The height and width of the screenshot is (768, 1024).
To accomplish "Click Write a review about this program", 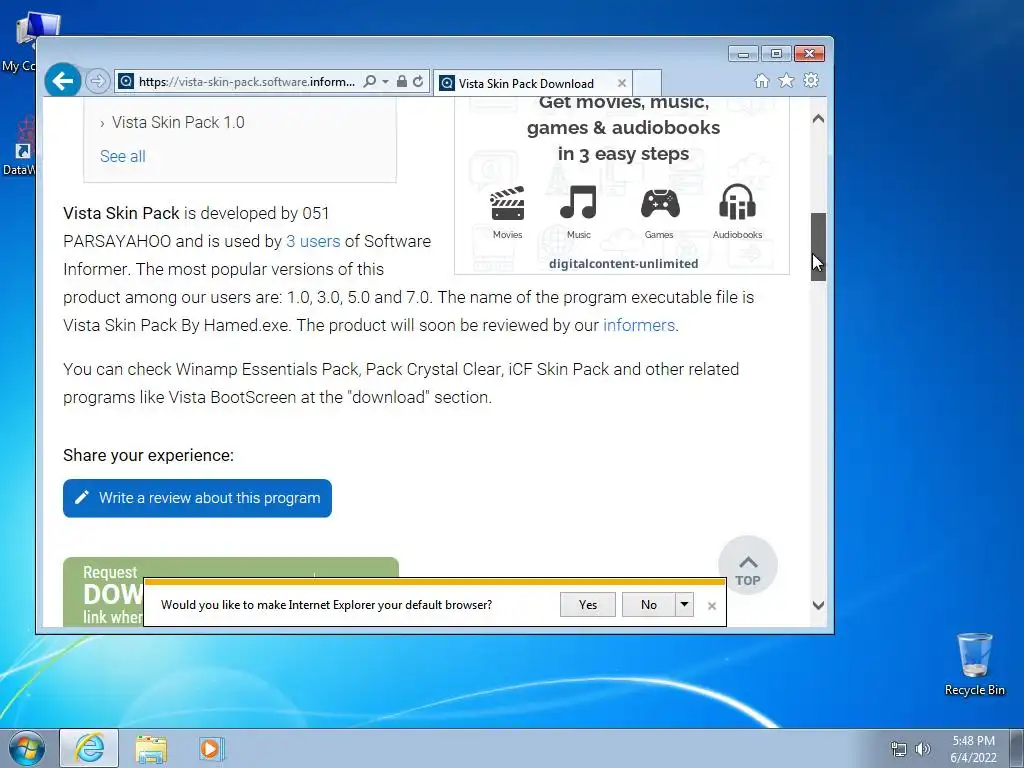I will [x=197, y=498].
